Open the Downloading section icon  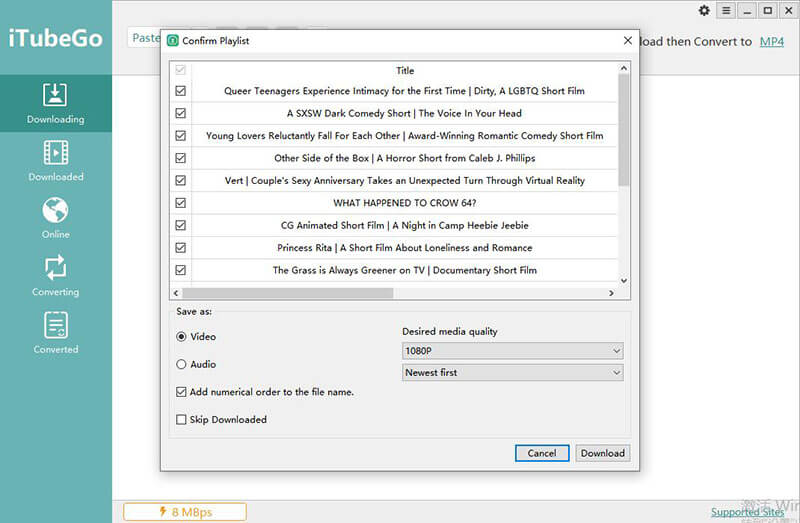click(55, 95)
